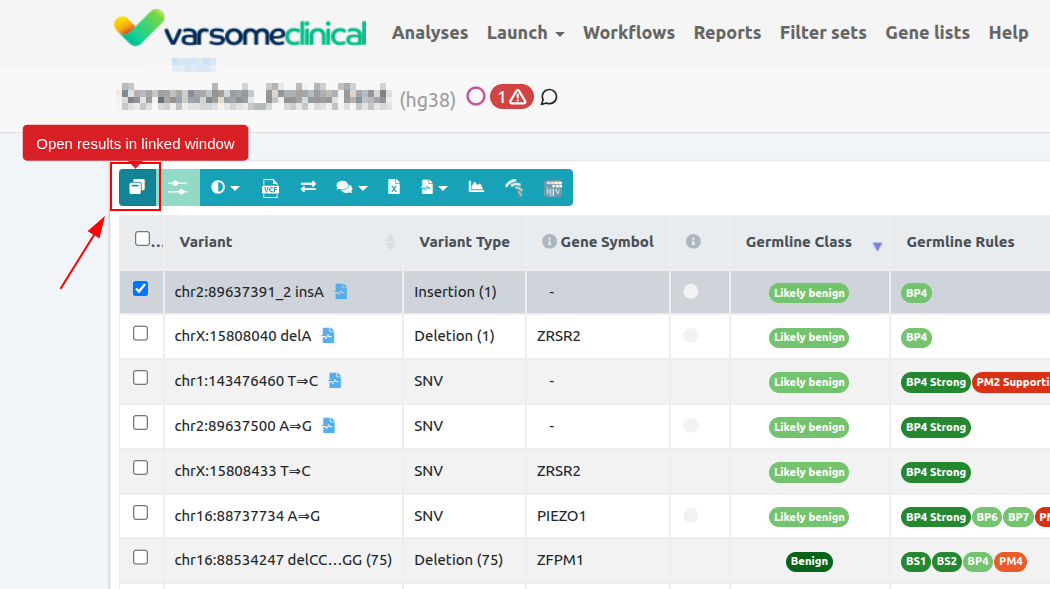Click the pink circle status indicator
The width and height of the screenshot is (1050, 589).
476,96
